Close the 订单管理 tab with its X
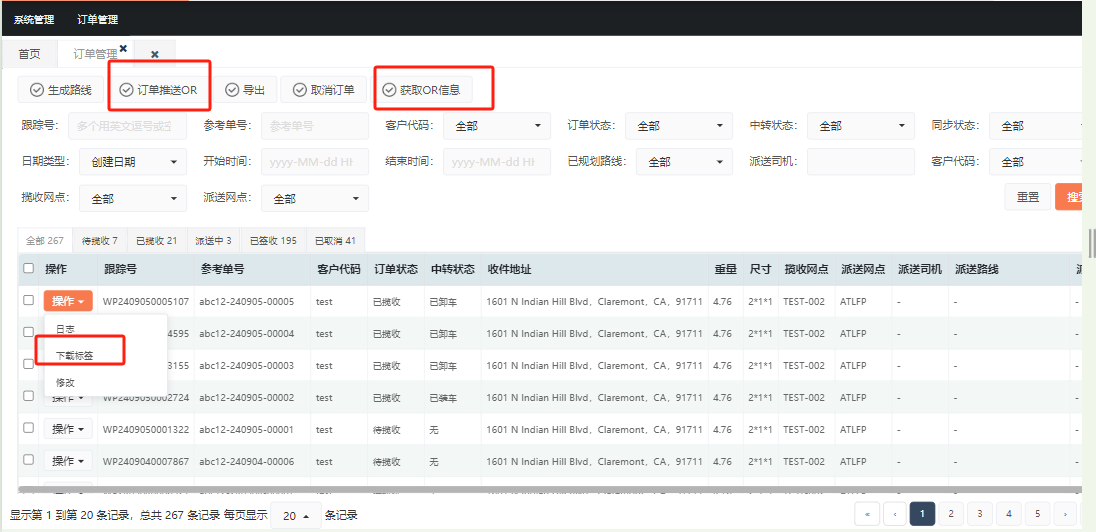 tap(123, 48)
